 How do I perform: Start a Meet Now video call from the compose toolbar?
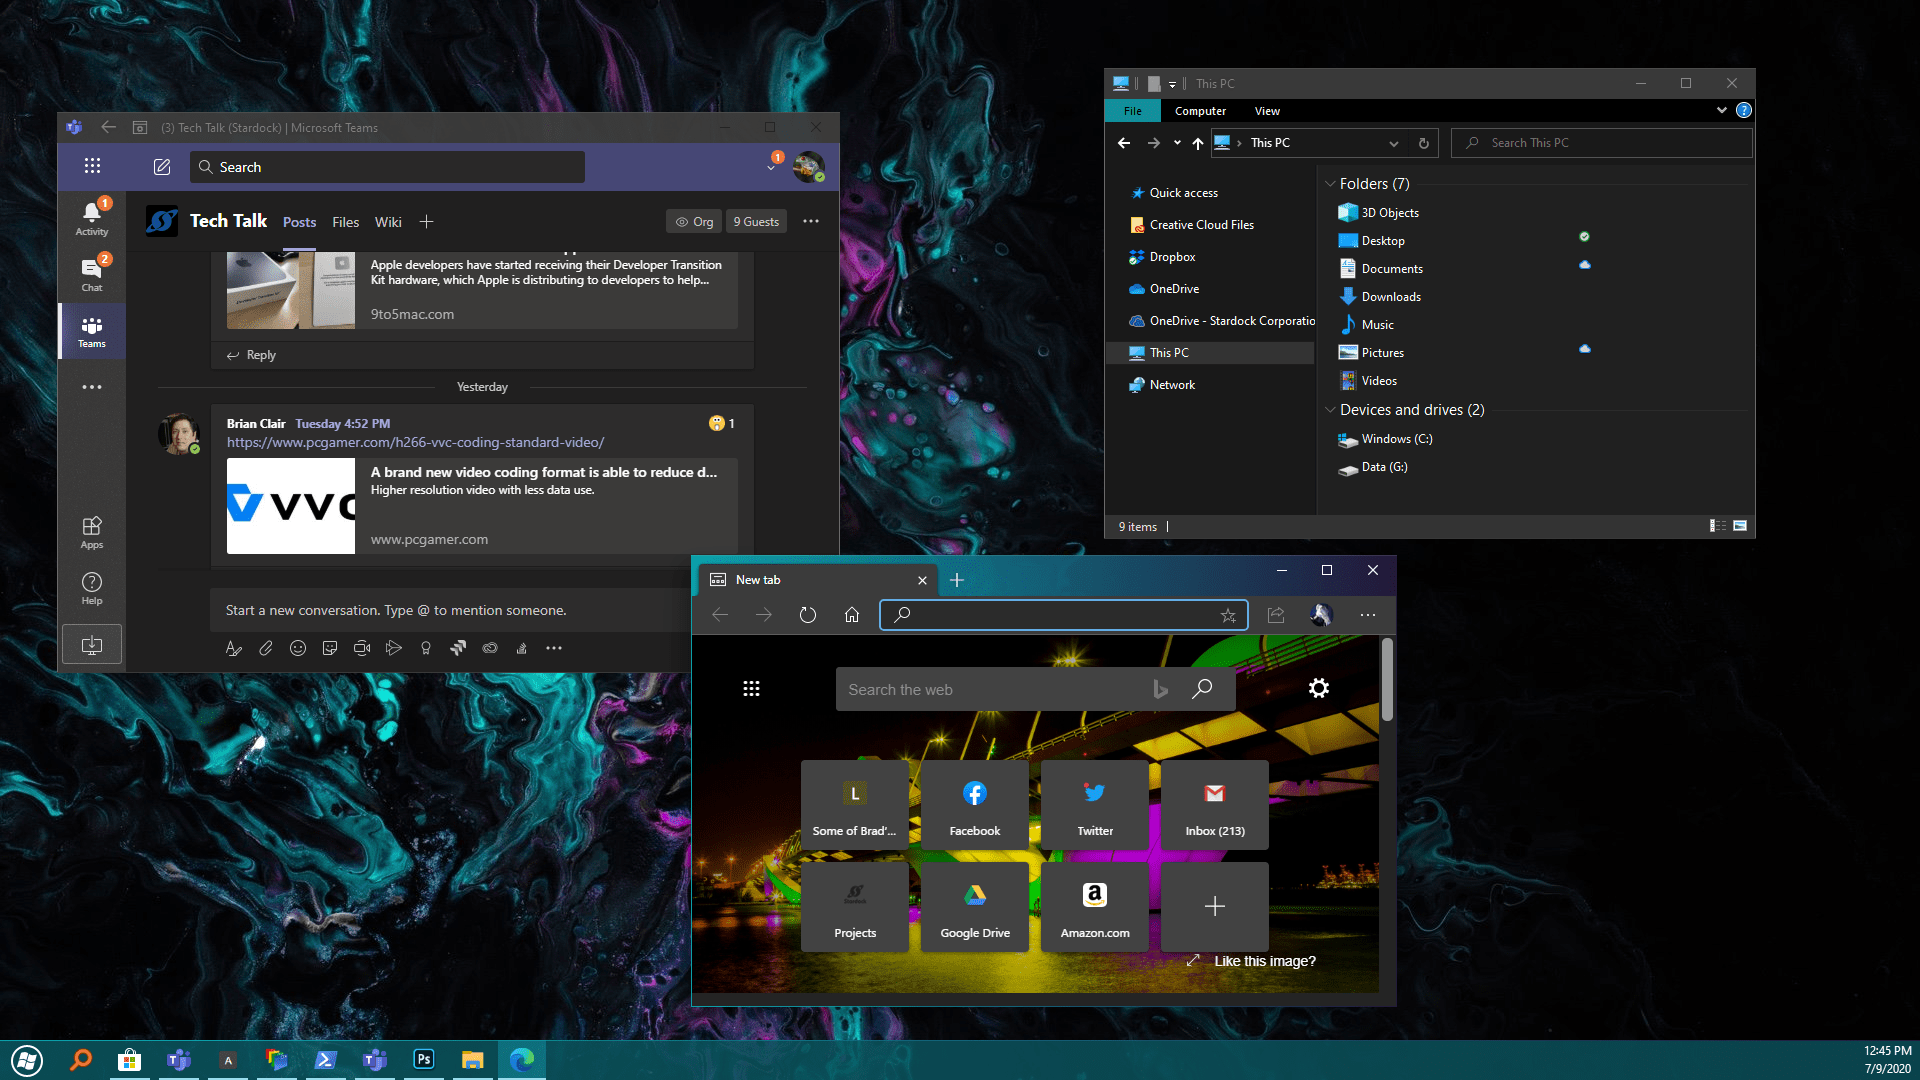click(x=361, y=648)
